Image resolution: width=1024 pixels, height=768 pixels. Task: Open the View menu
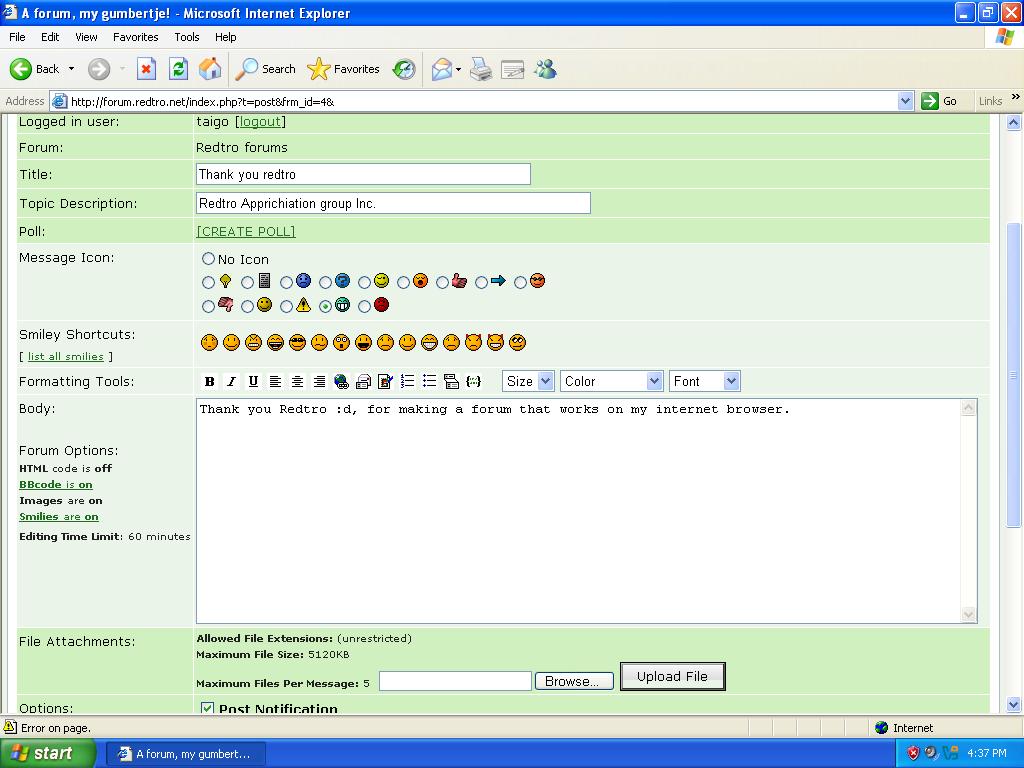(87, 37)
